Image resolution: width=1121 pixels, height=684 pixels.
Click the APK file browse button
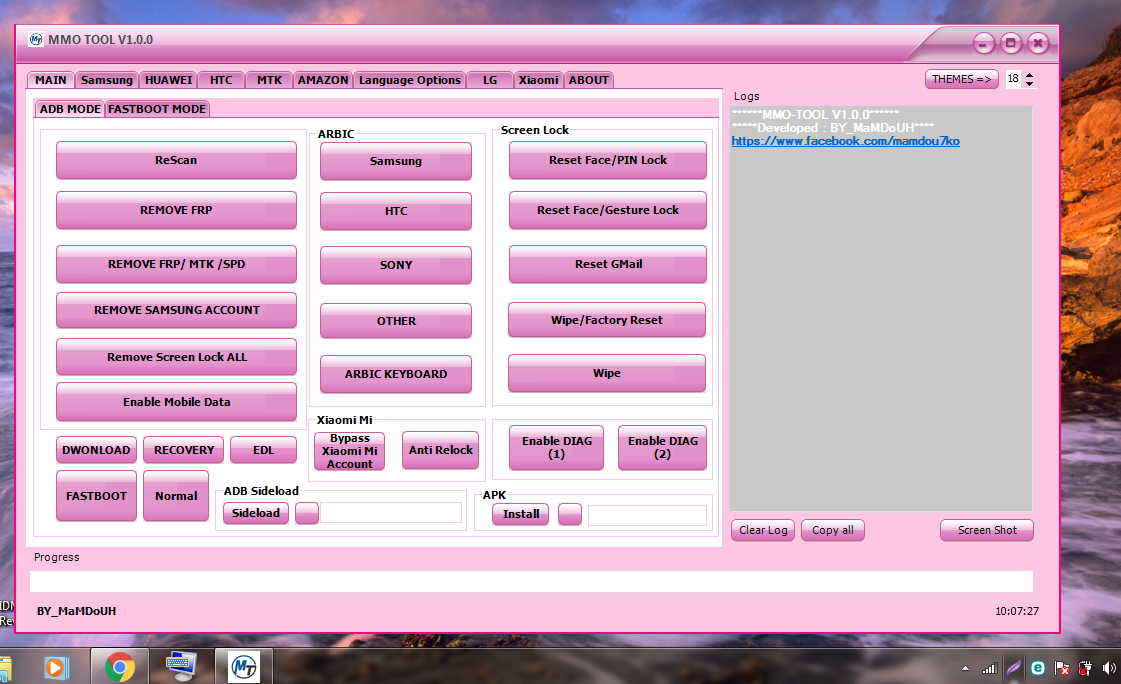(570, 515)
